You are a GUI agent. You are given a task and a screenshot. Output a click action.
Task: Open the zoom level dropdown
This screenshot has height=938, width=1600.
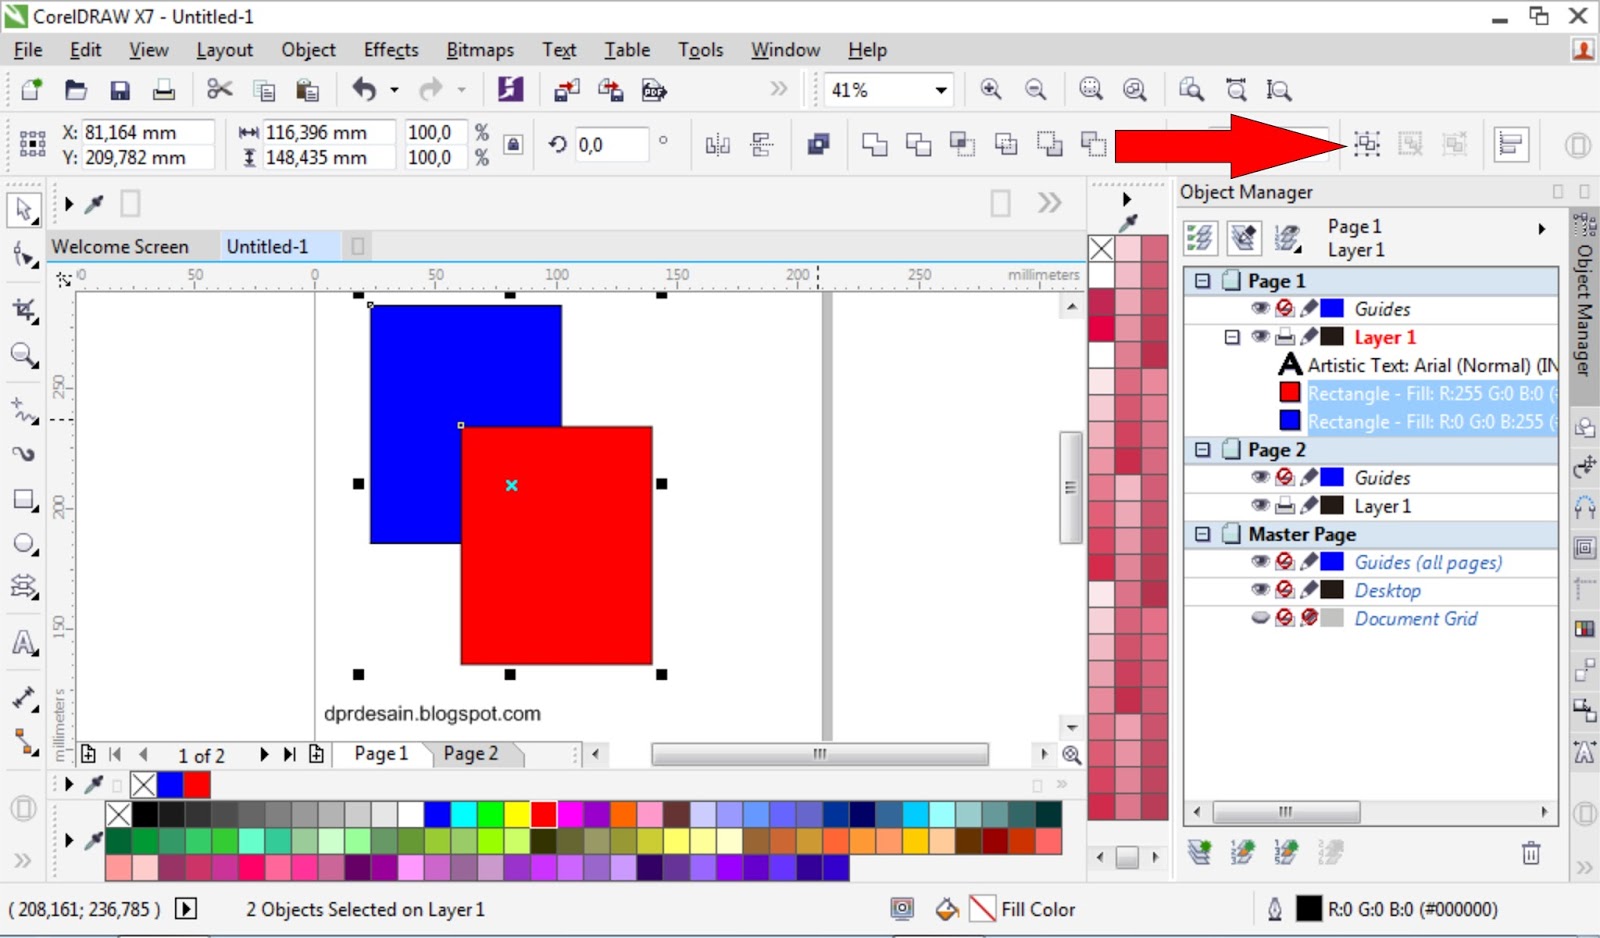(940, 89)
